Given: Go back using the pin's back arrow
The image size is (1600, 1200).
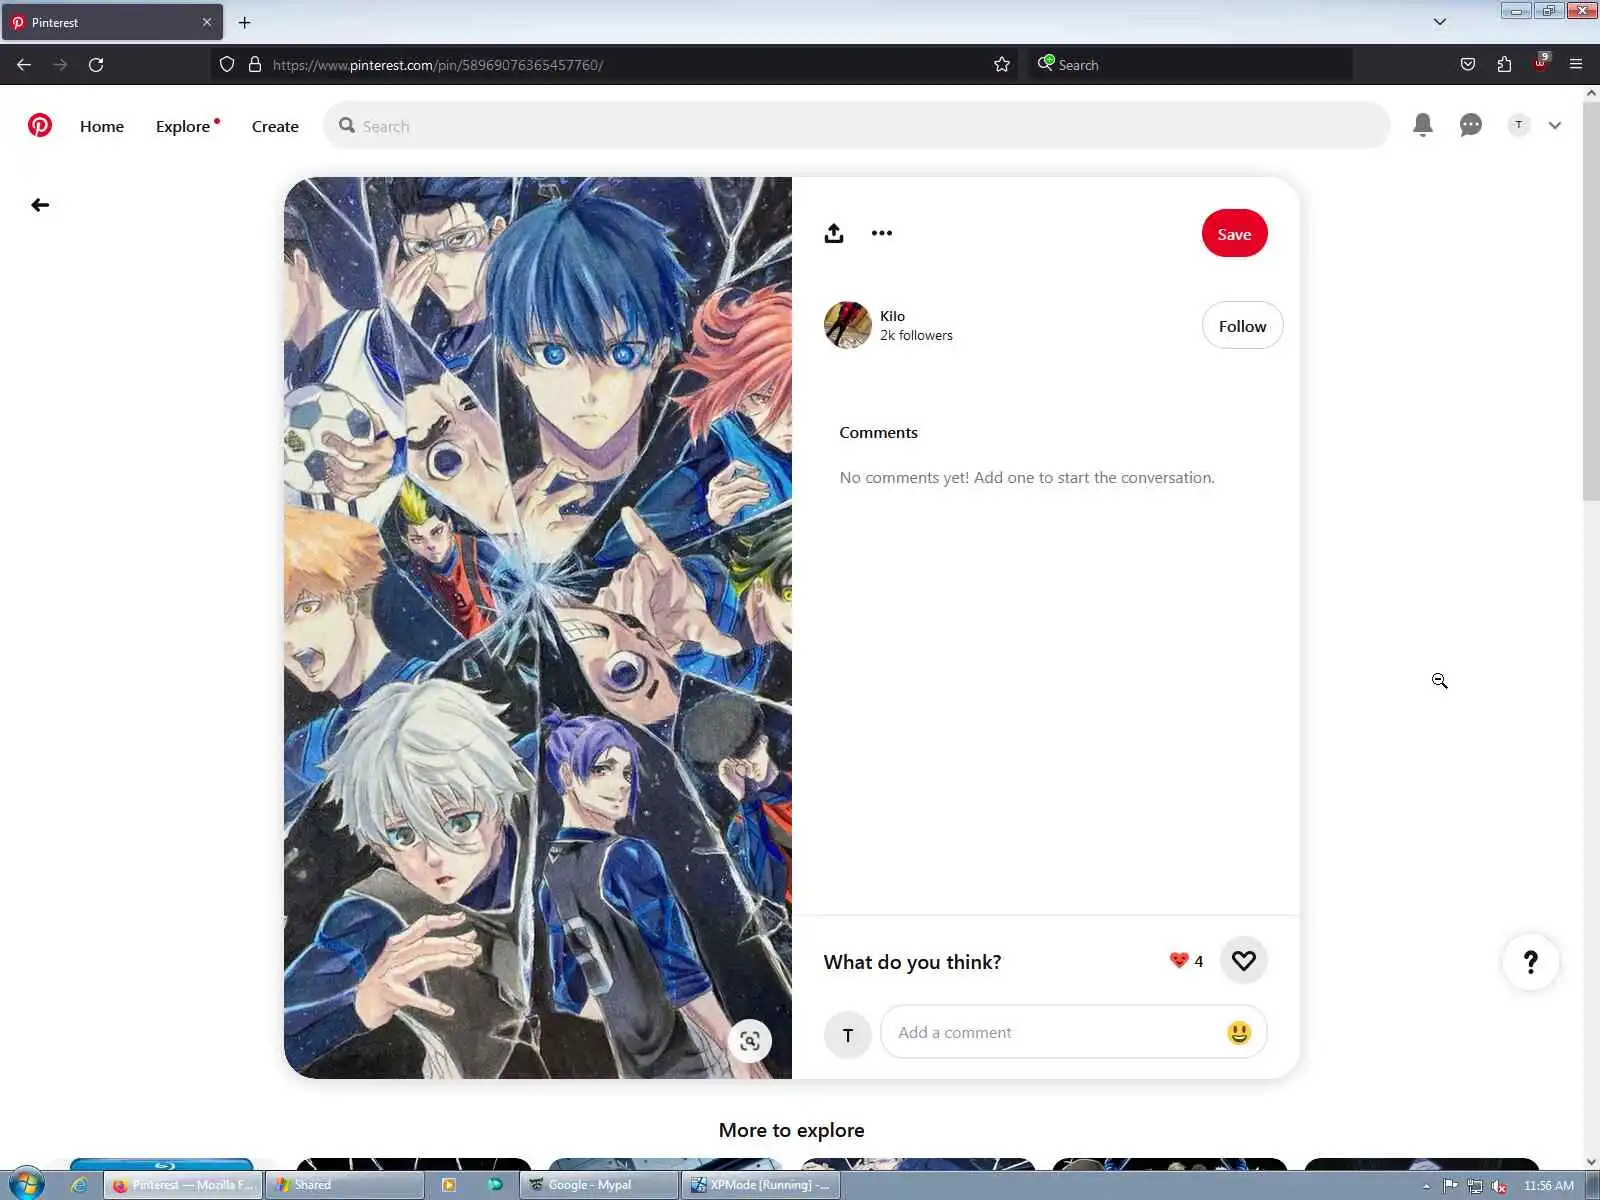Looking at the screenshot, I should pyautogui.click(x=40, y=205).
